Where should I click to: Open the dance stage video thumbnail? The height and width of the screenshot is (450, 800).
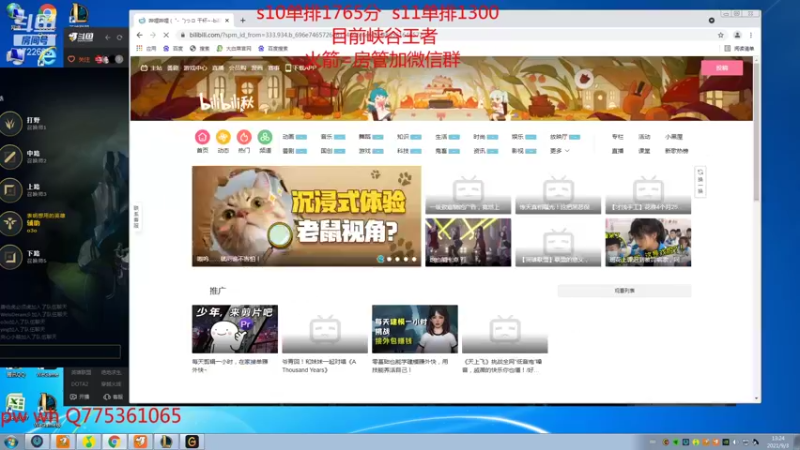(x=468, y=242)
